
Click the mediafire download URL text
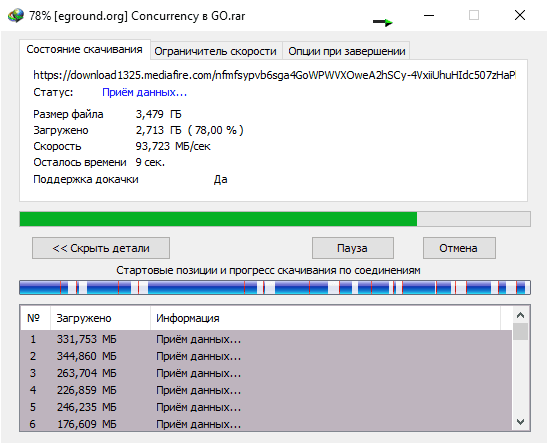pos(274,75)
